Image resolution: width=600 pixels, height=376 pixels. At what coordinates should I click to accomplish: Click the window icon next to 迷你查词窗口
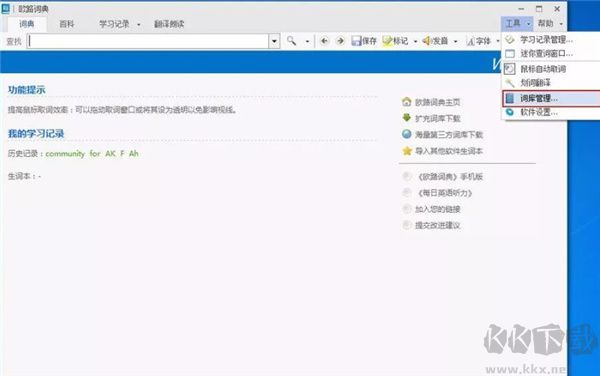(510, 54)
